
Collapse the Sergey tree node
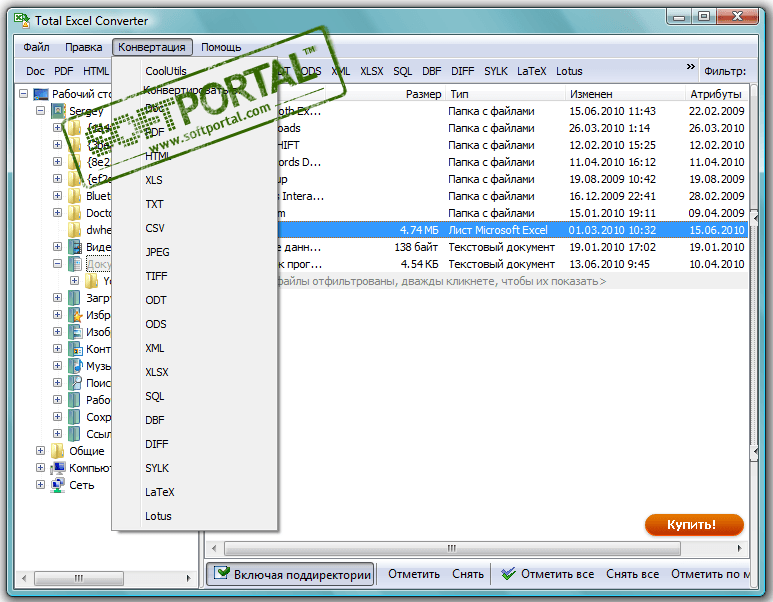40,110
